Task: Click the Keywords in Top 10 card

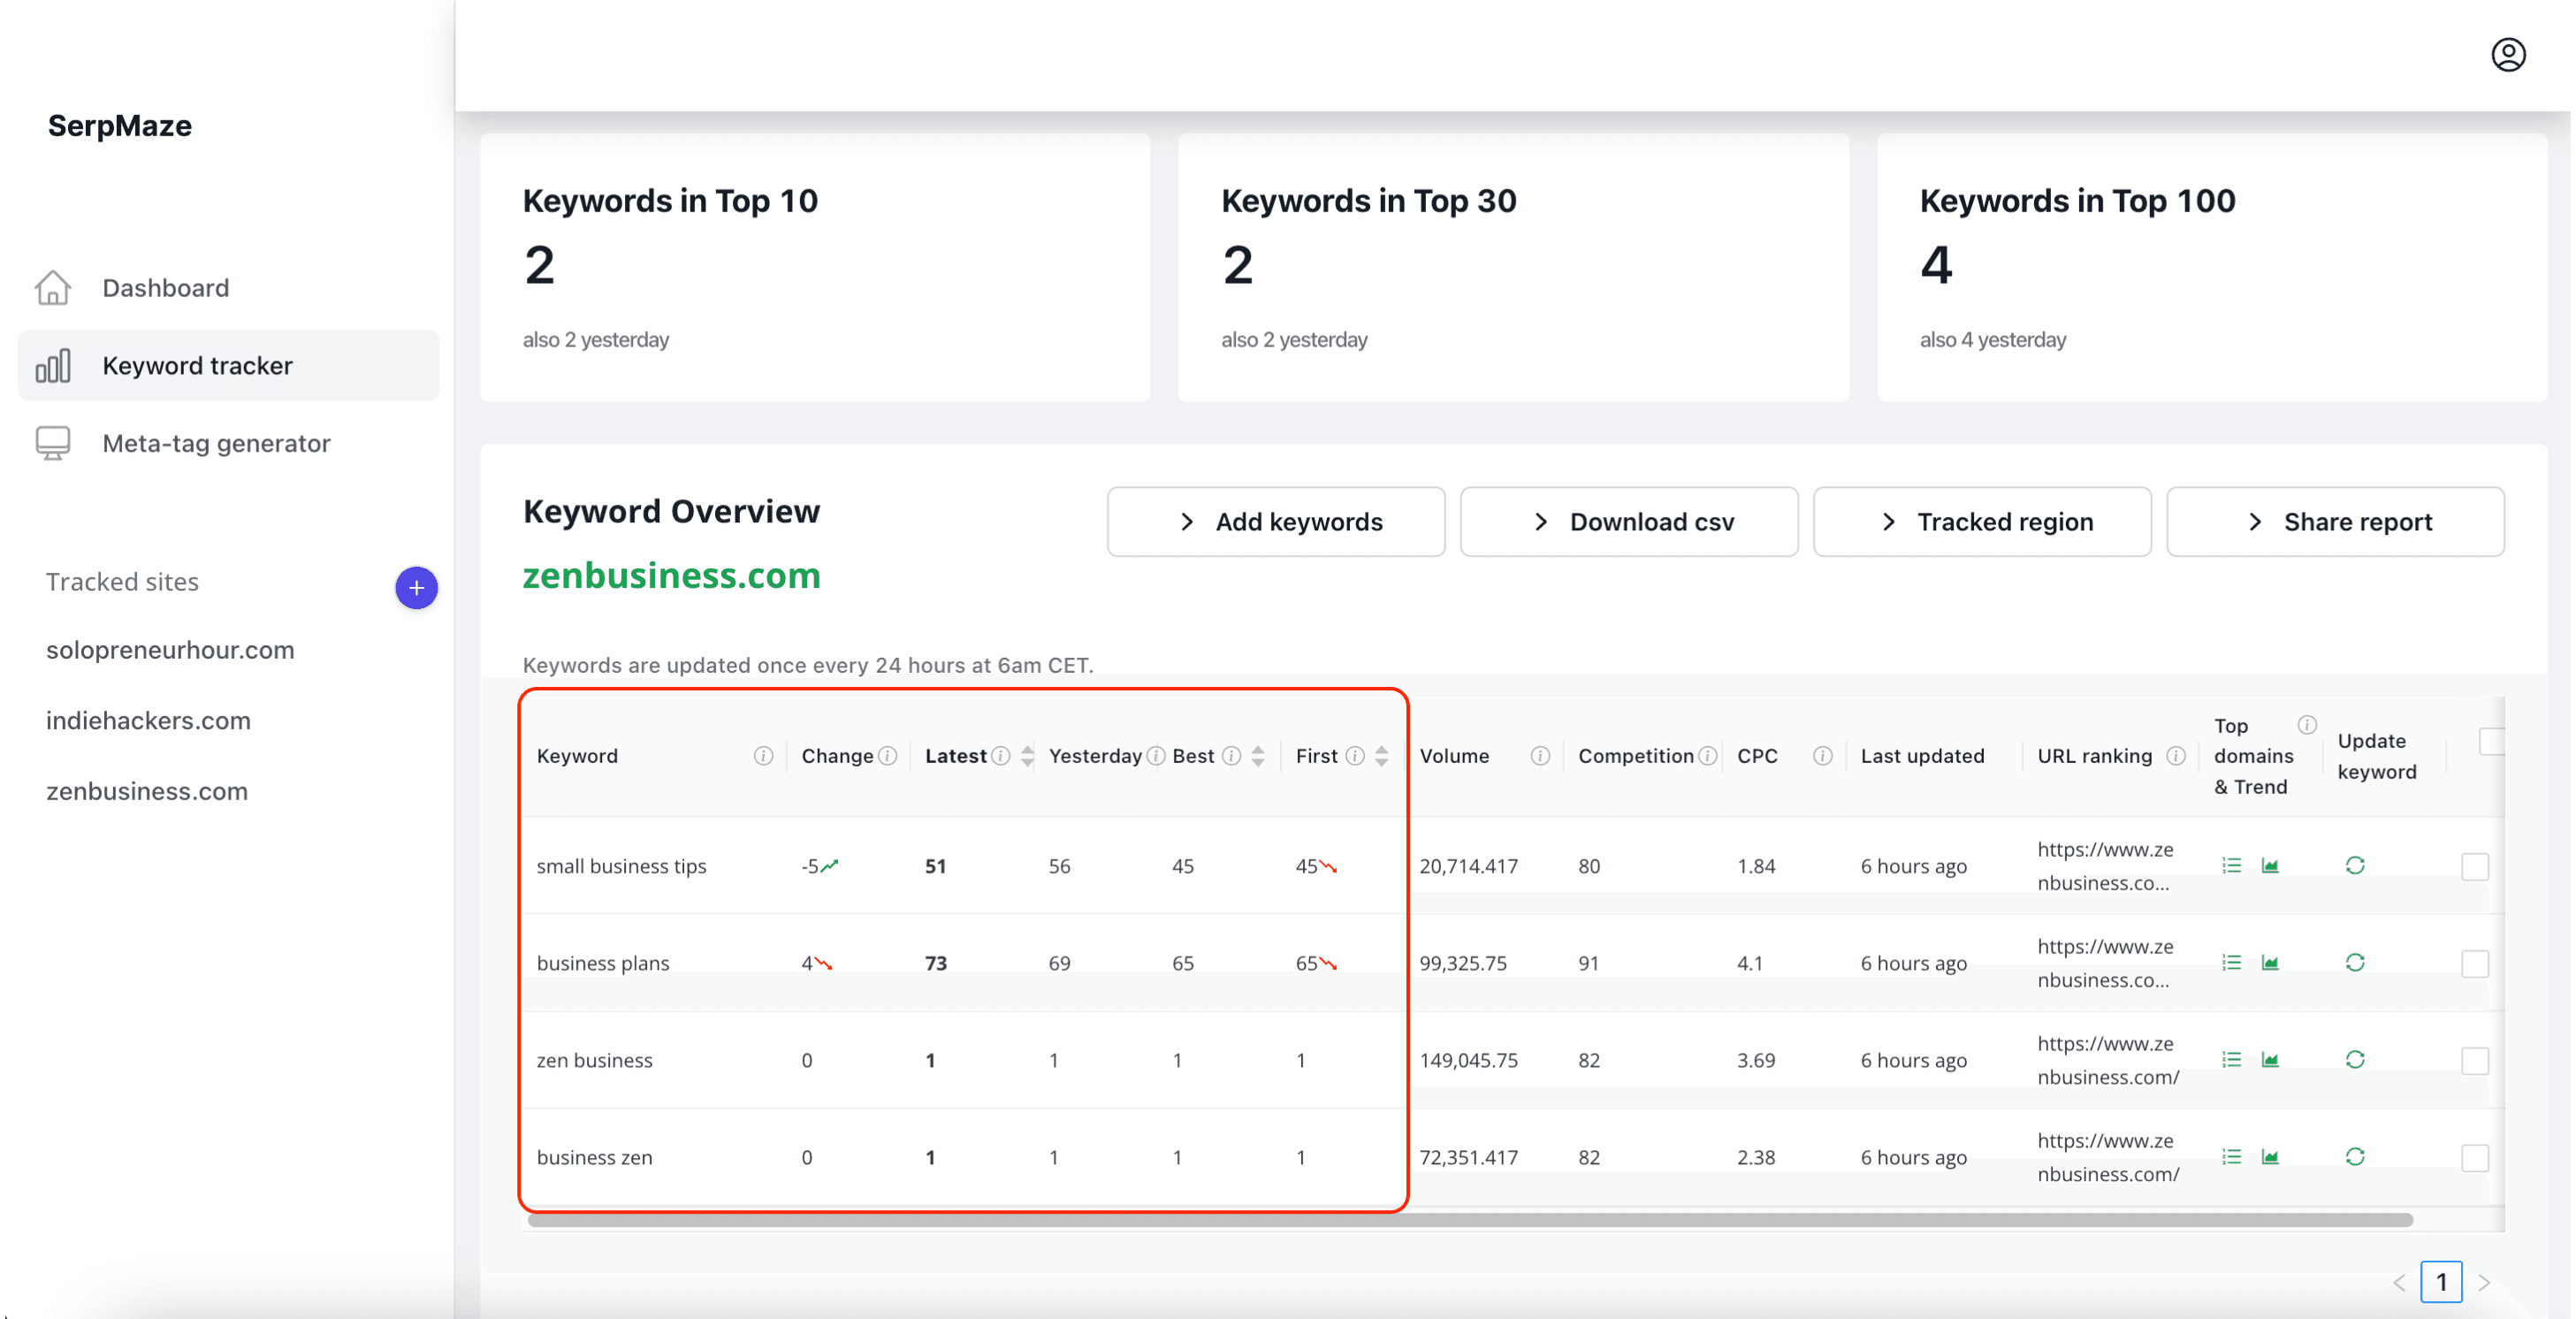Action: pos(814,268)
